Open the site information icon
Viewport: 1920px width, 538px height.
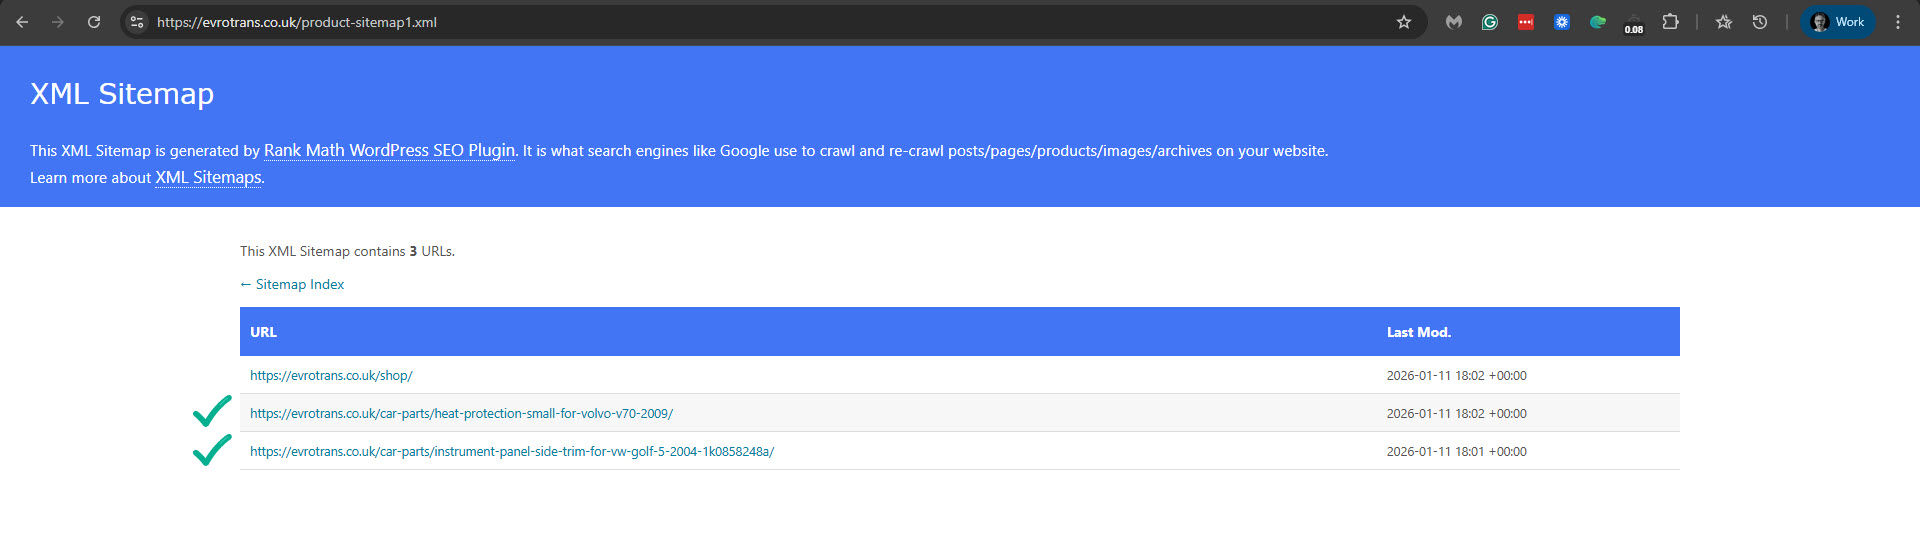pyautogui.click(x=138, y=22)
